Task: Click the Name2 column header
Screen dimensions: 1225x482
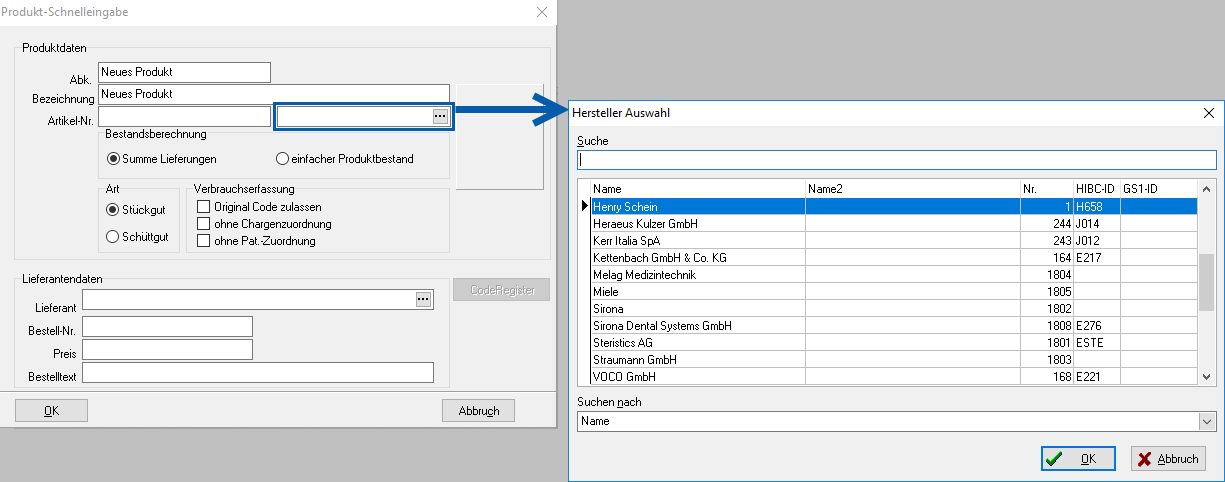Action: point(913,189)
